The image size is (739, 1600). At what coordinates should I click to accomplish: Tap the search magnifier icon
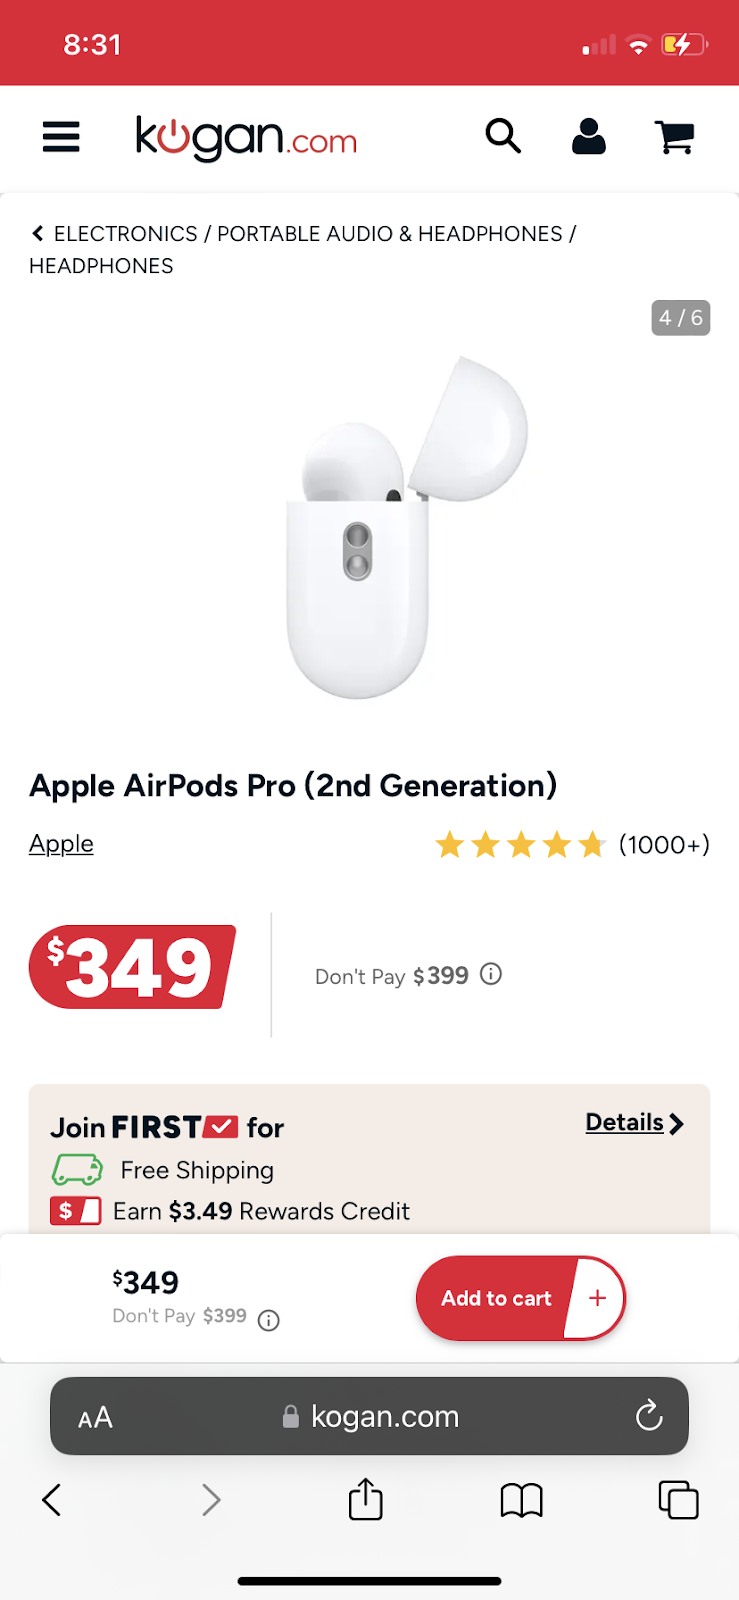(503, 135)
